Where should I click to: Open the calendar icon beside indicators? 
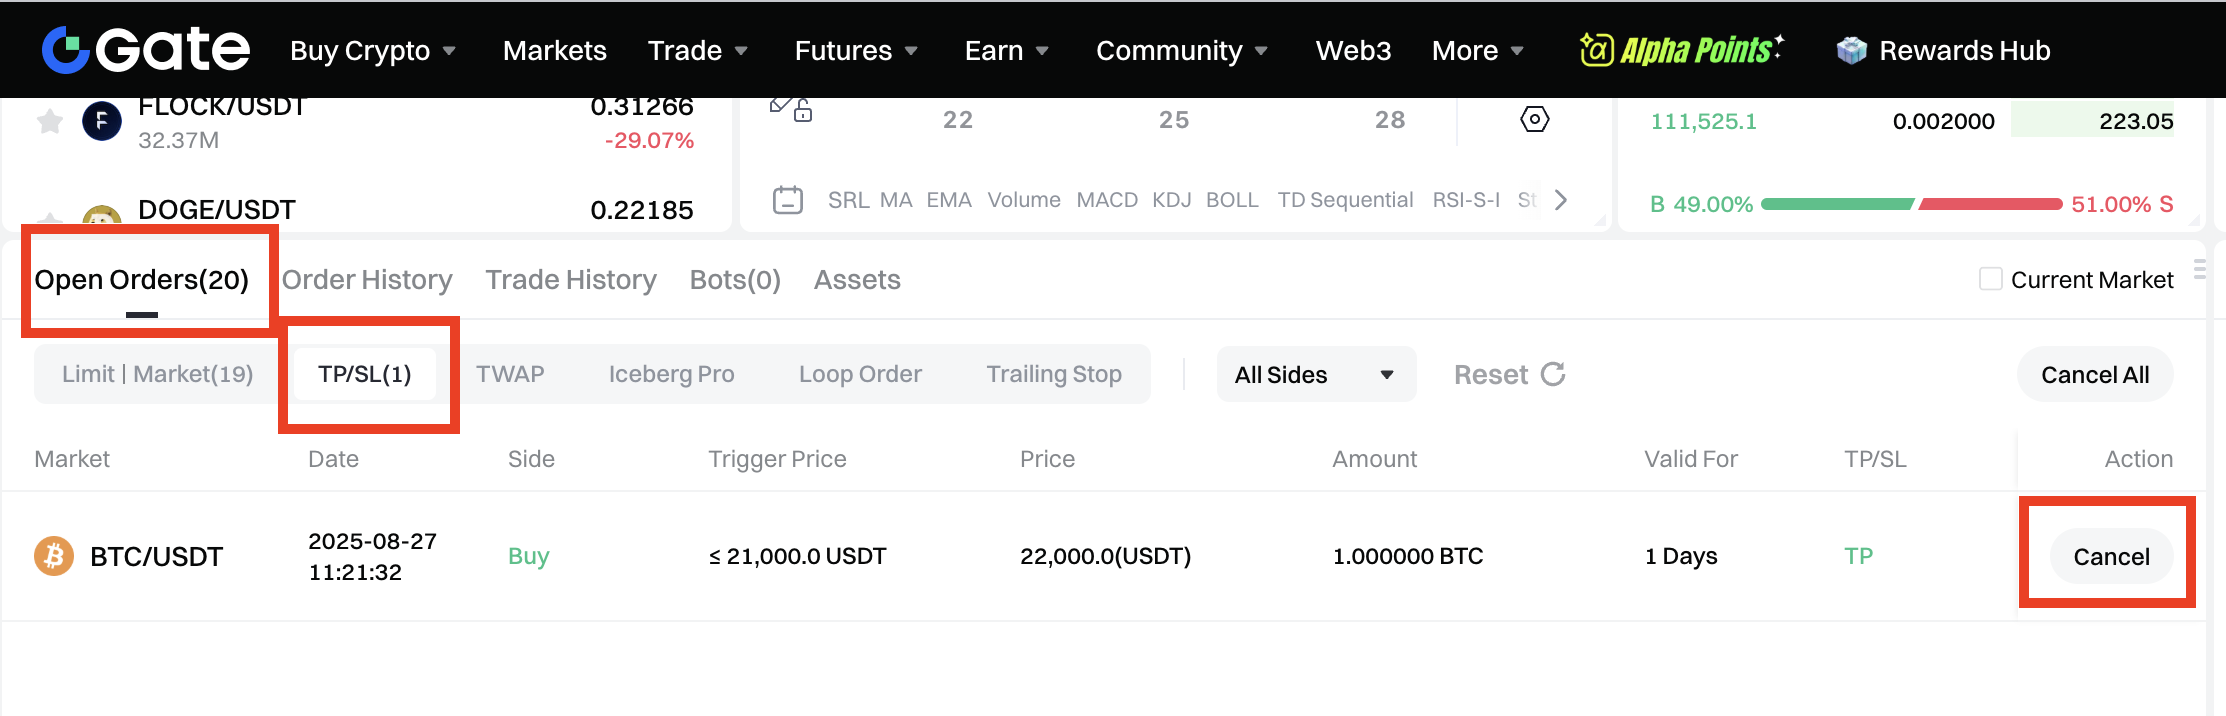pyautogui.click(x=788, y=200)
